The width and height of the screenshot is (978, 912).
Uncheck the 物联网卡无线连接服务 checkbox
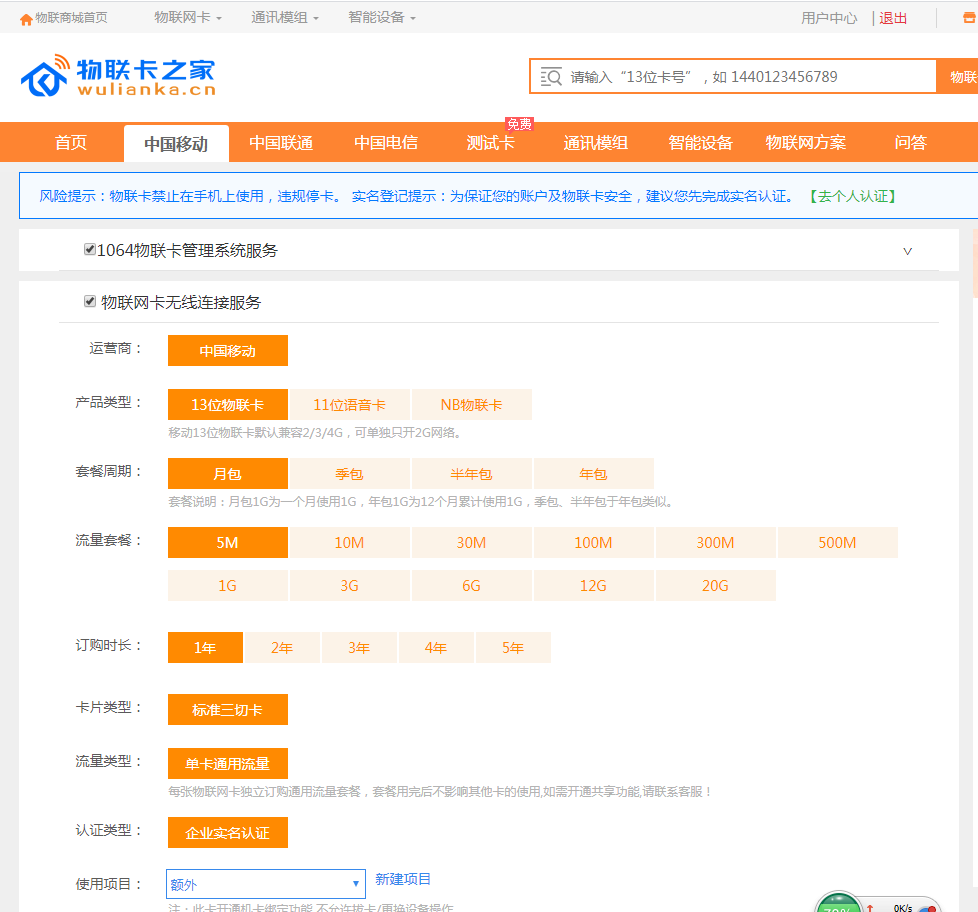point(90,301)
